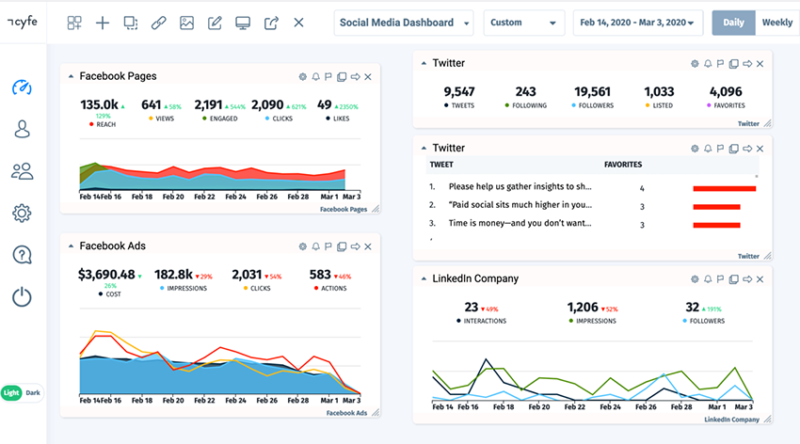Click Facebook Pages widget copy icon
This screenshot has width=800, height=444.
(341, 77)
